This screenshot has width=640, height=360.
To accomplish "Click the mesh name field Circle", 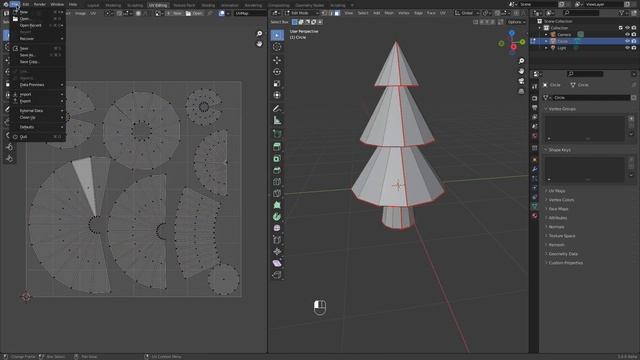I will (x=591, y=98).
